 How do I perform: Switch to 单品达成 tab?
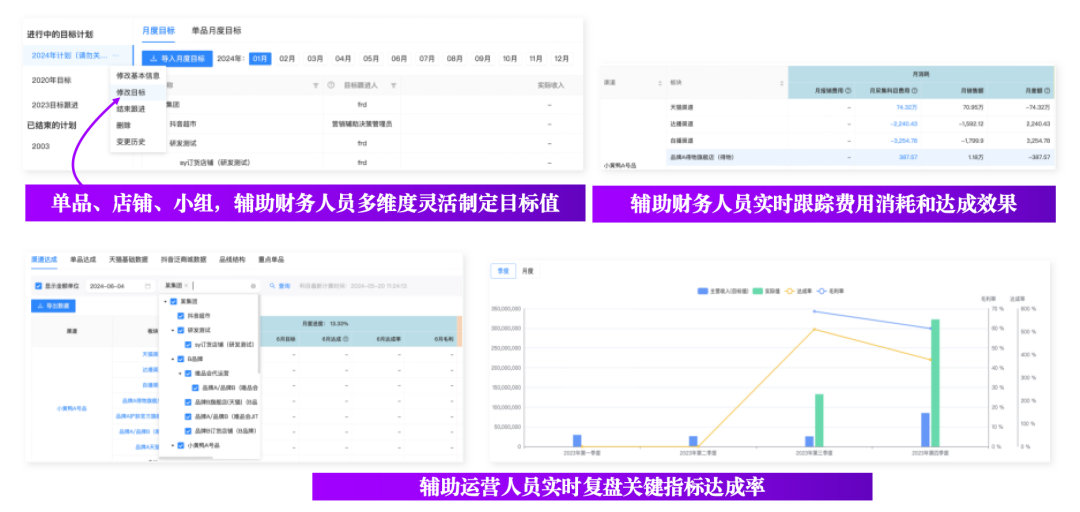point(83,260)
